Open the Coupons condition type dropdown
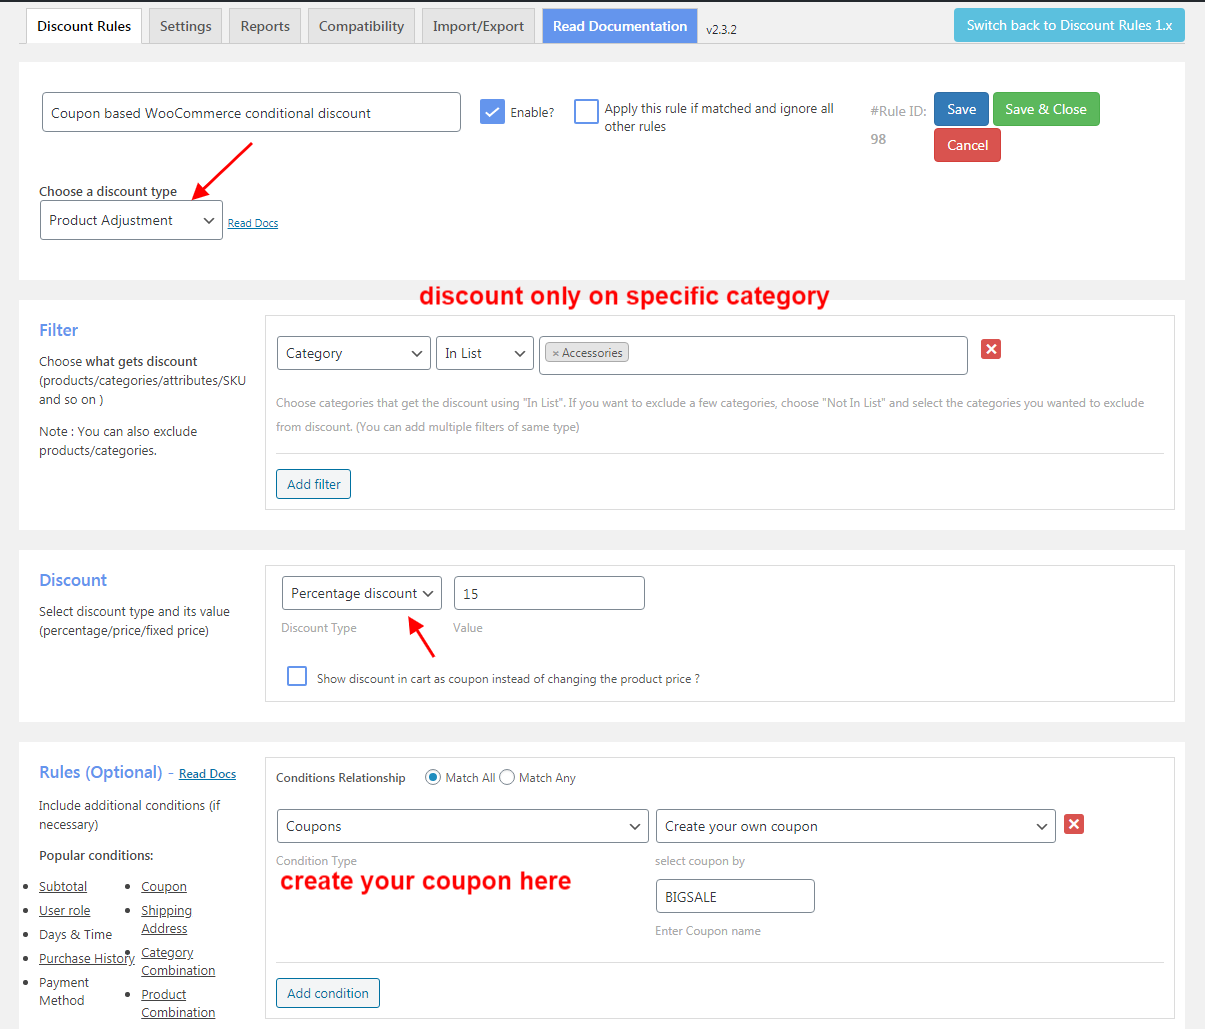The image size is (1205, 1029). (x=462, y=825)
